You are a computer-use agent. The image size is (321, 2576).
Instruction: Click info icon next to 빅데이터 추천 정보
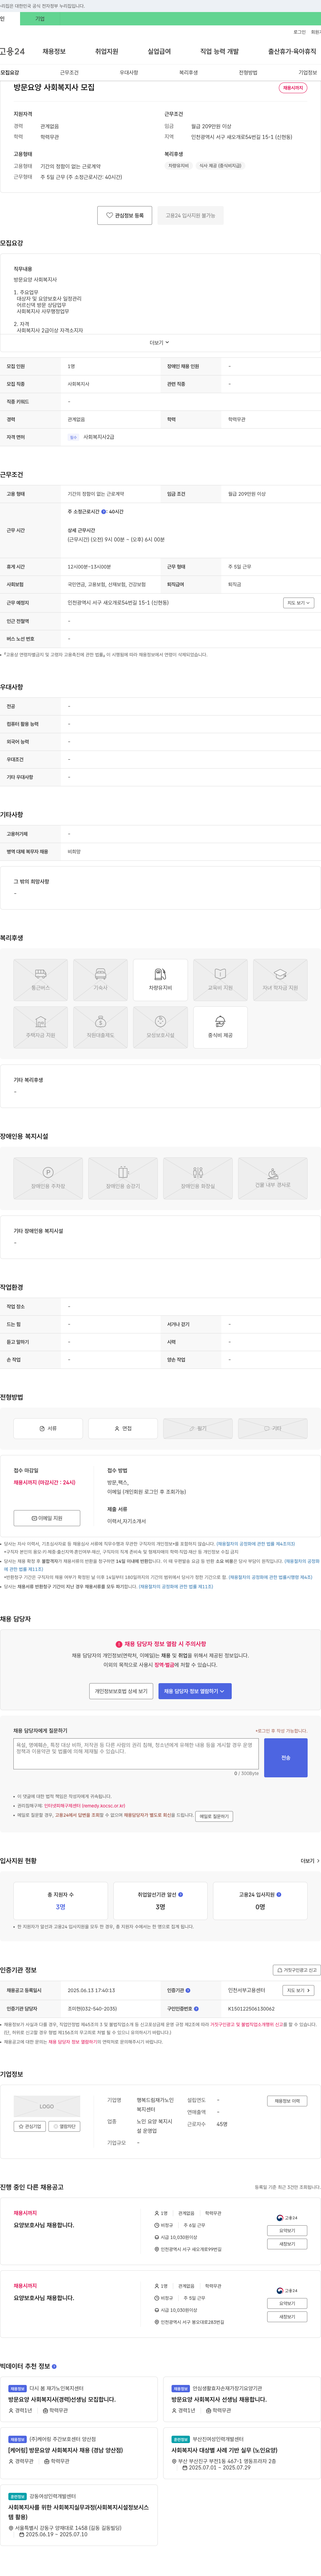[54, 2366]
